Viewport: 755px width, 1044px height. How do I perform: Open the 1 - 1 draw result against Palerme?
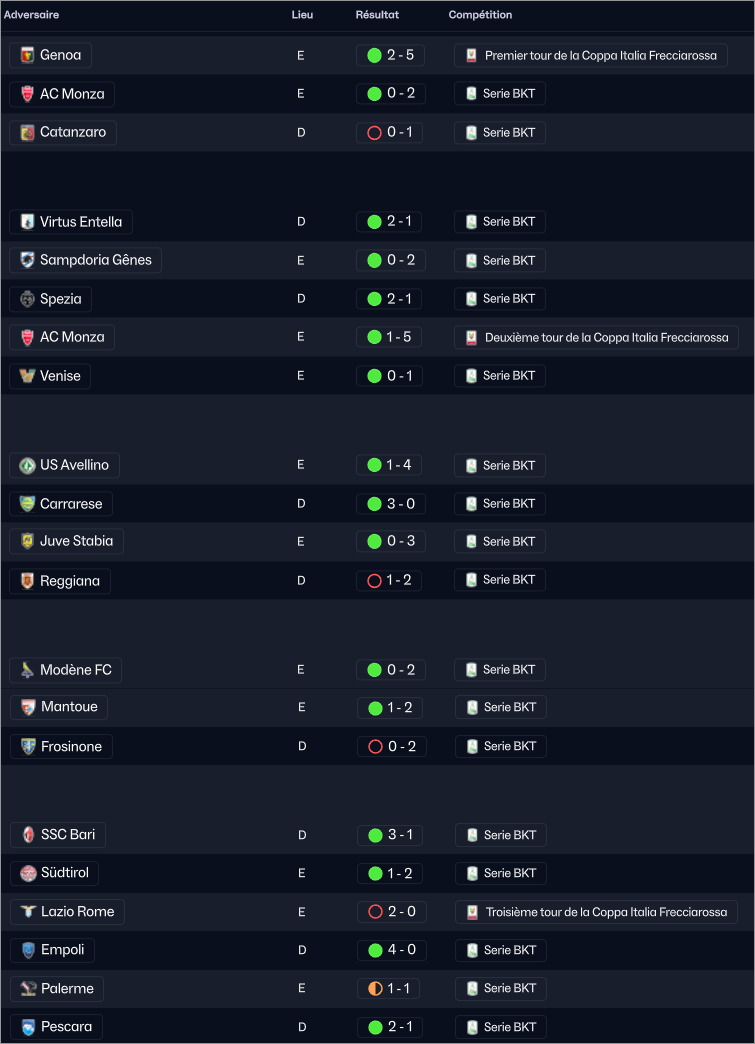[x=390, y=989]
